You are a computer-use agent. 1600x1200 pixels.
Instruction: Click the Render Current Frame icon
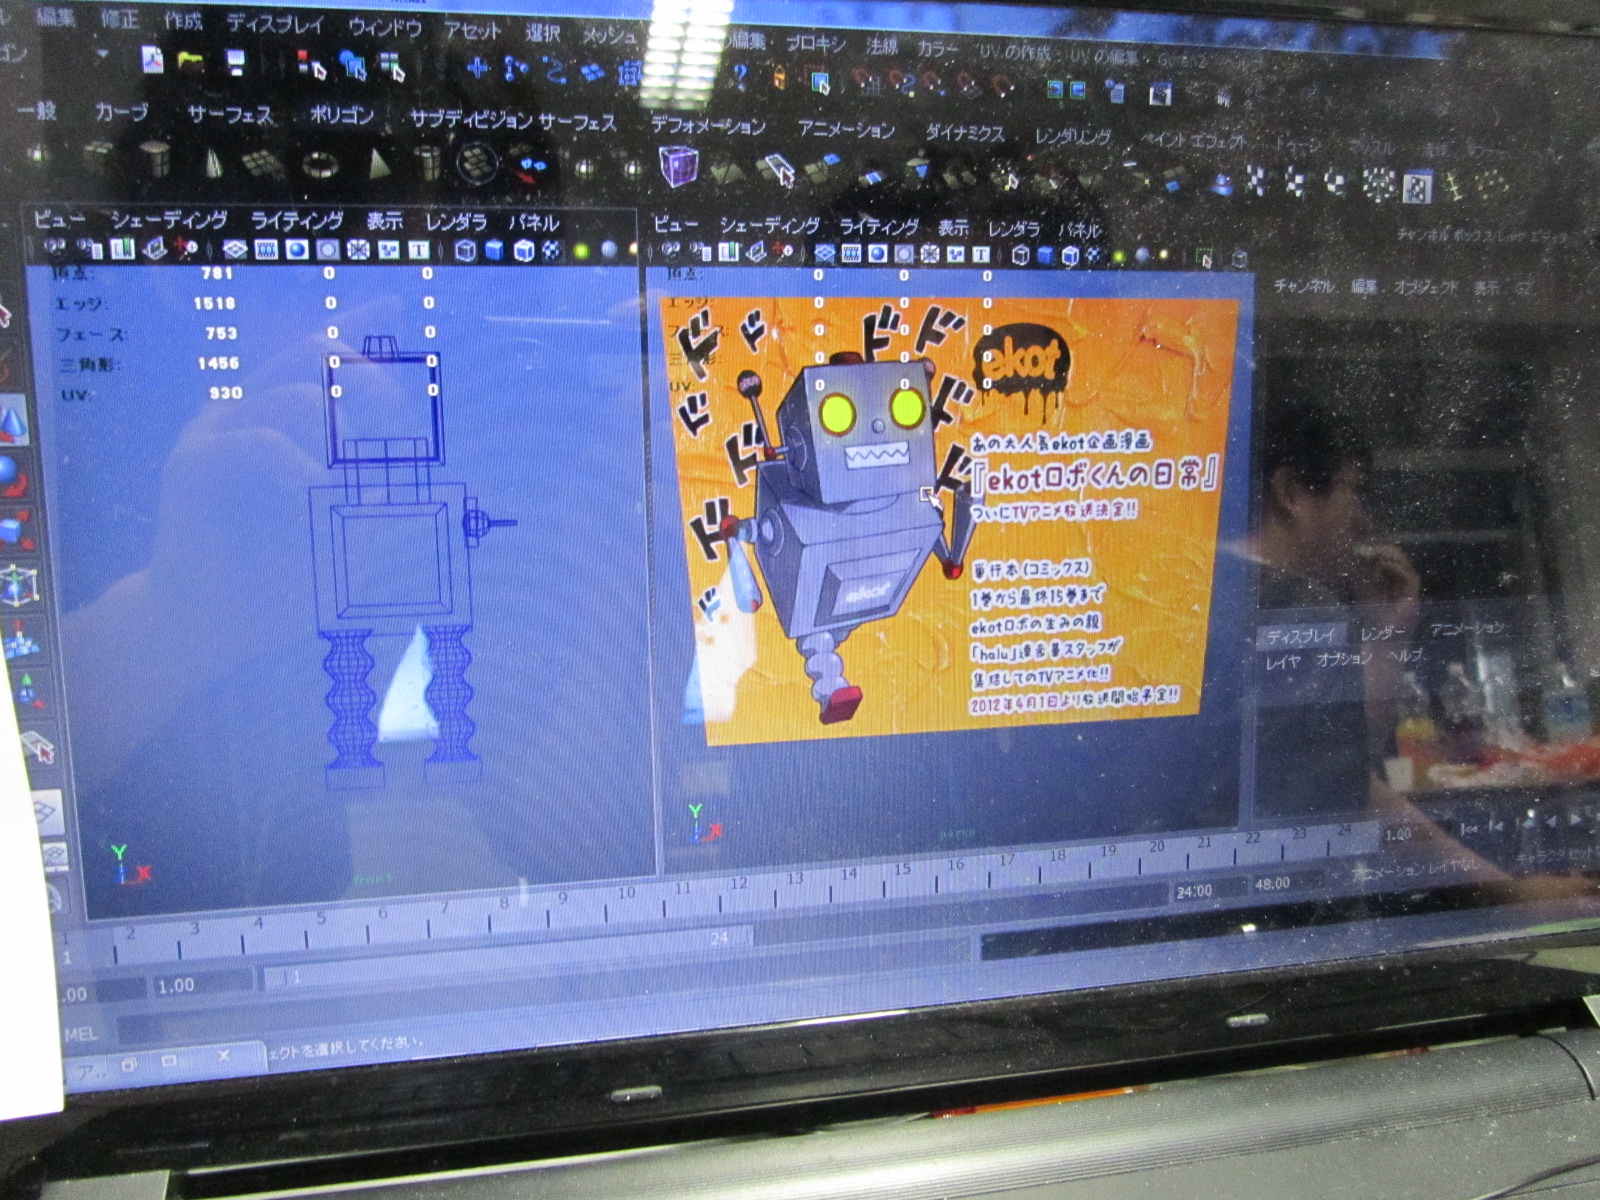[x=1160, y=94]
